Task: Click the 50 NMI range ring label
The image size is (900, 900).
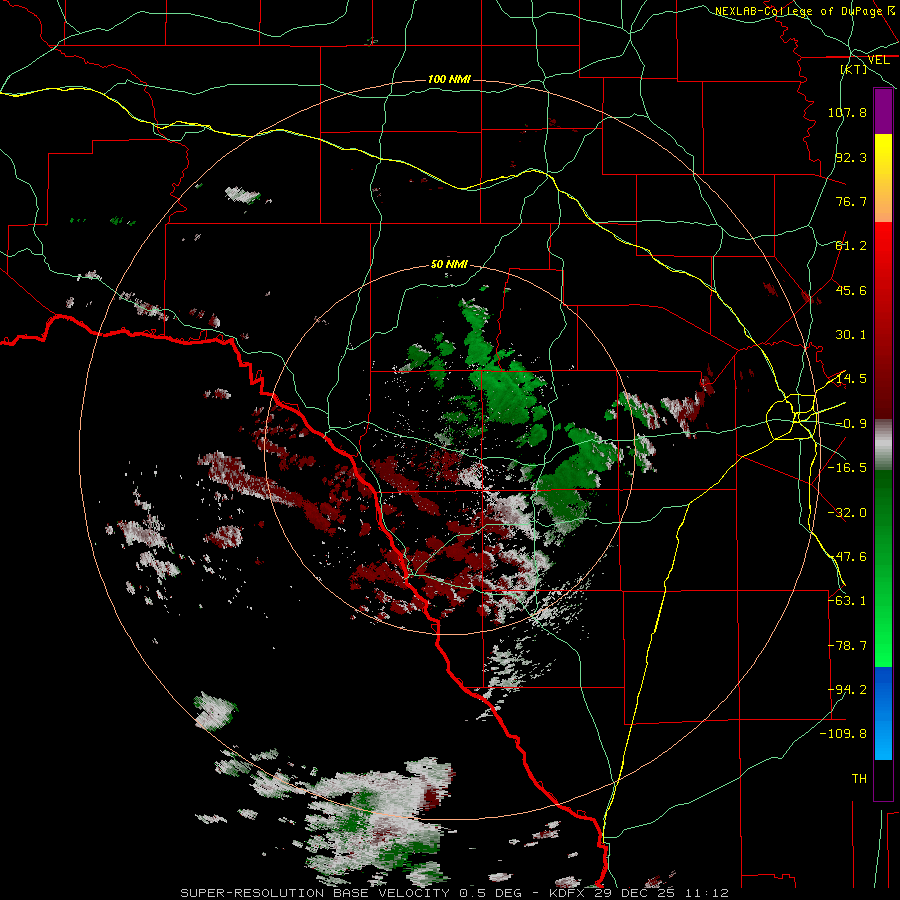Action: (449, 265)
